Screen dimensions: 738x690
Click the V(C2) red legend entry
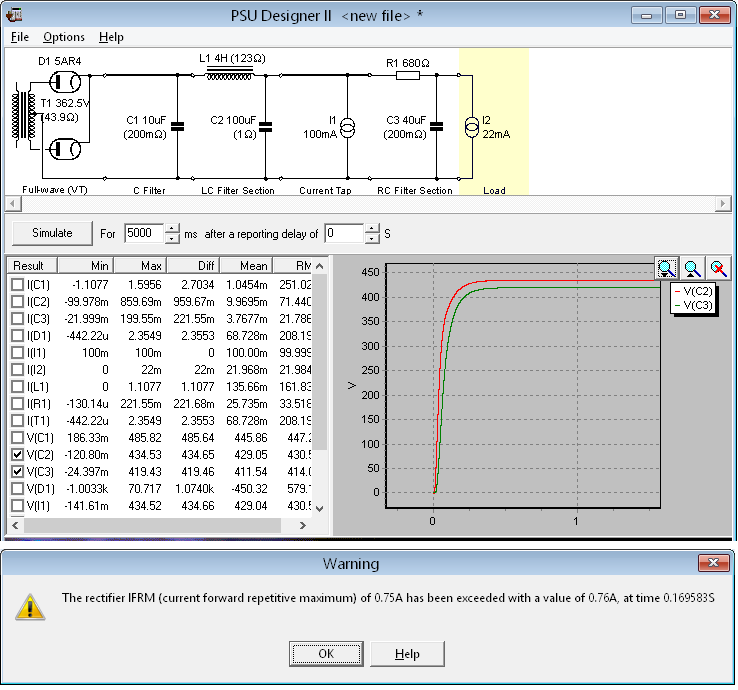[694, 291]
